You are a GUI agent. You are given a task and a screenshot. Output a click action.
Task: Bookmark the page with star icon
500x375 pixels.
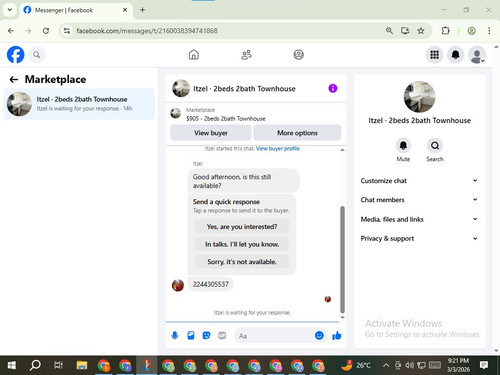click(x=421, y=31)
